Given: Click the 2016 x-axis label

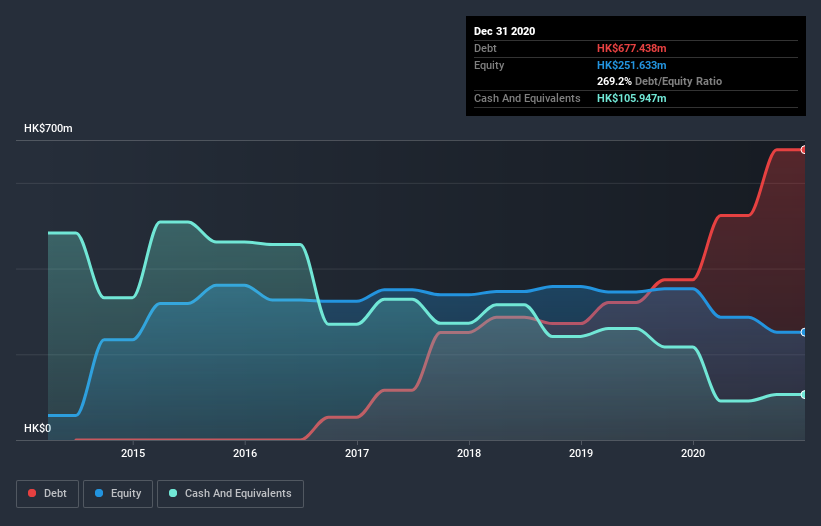Looking at the screenshot, I should [x=245, y=453].
